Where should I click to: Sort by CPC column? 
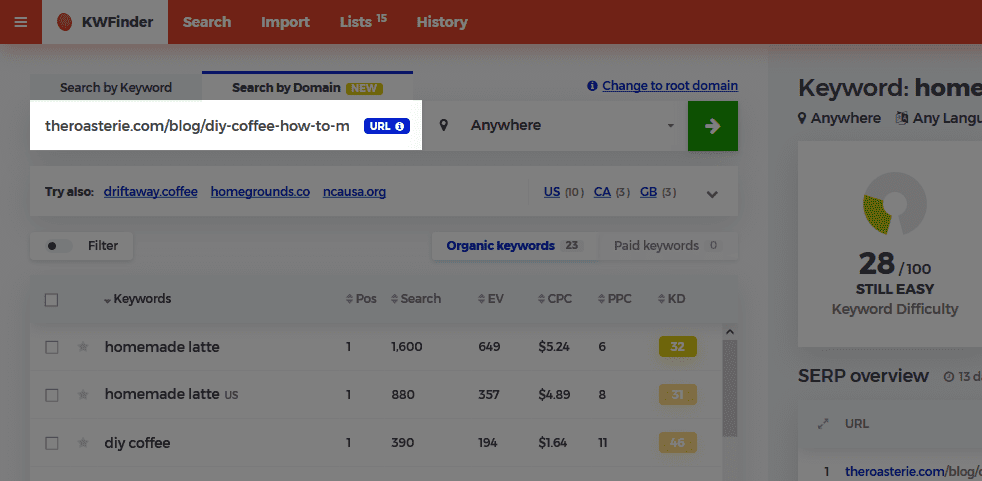[x=555, y=299]
